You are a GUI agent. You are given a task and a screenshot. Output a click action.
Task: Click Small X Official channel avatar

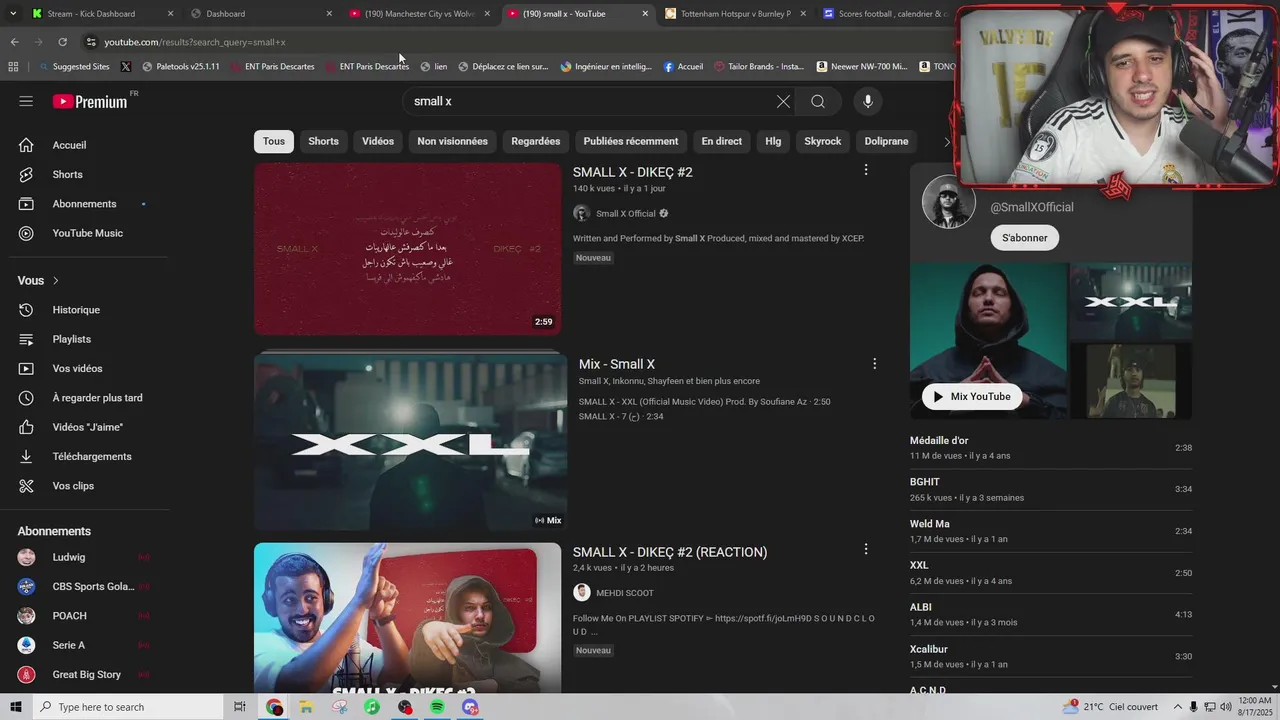pyautogui.click(x=581, y=213)
